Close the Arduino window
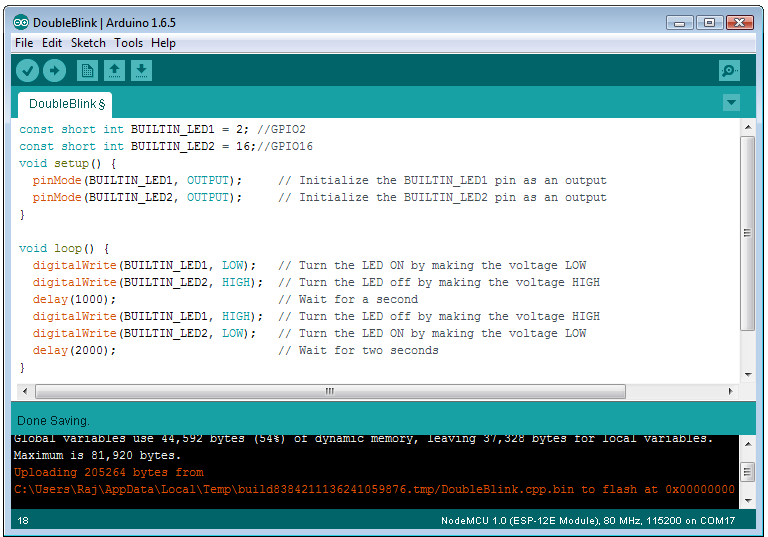This screenshot has width=768, height=537. coord(740,23)
